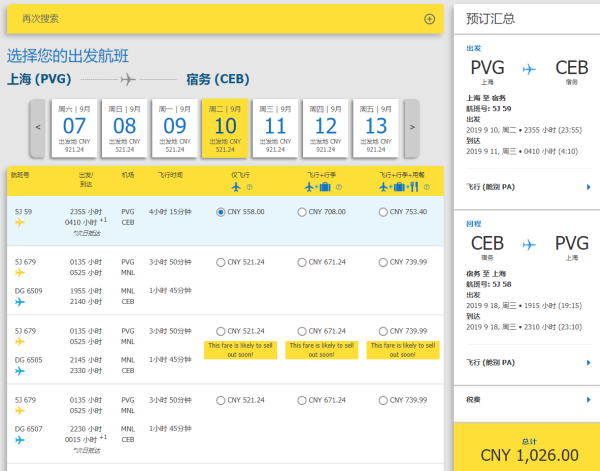600x471 pixels.
Task: Expand 飞行 (舱别 PA) under departure summary
Action: coord(588,186)
